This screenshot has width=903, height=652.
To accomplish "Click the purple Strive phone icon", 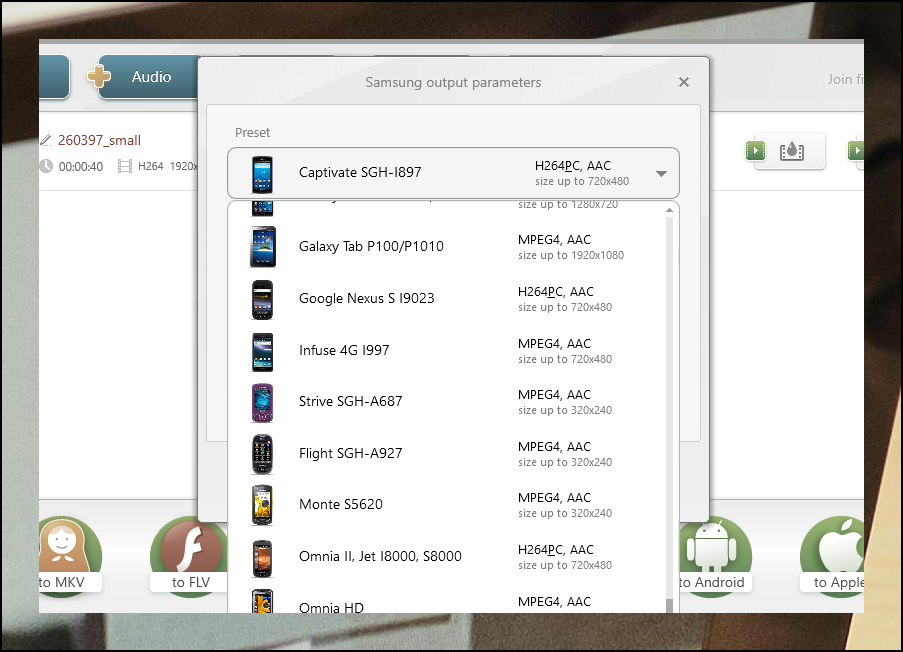I will (262, 403).
